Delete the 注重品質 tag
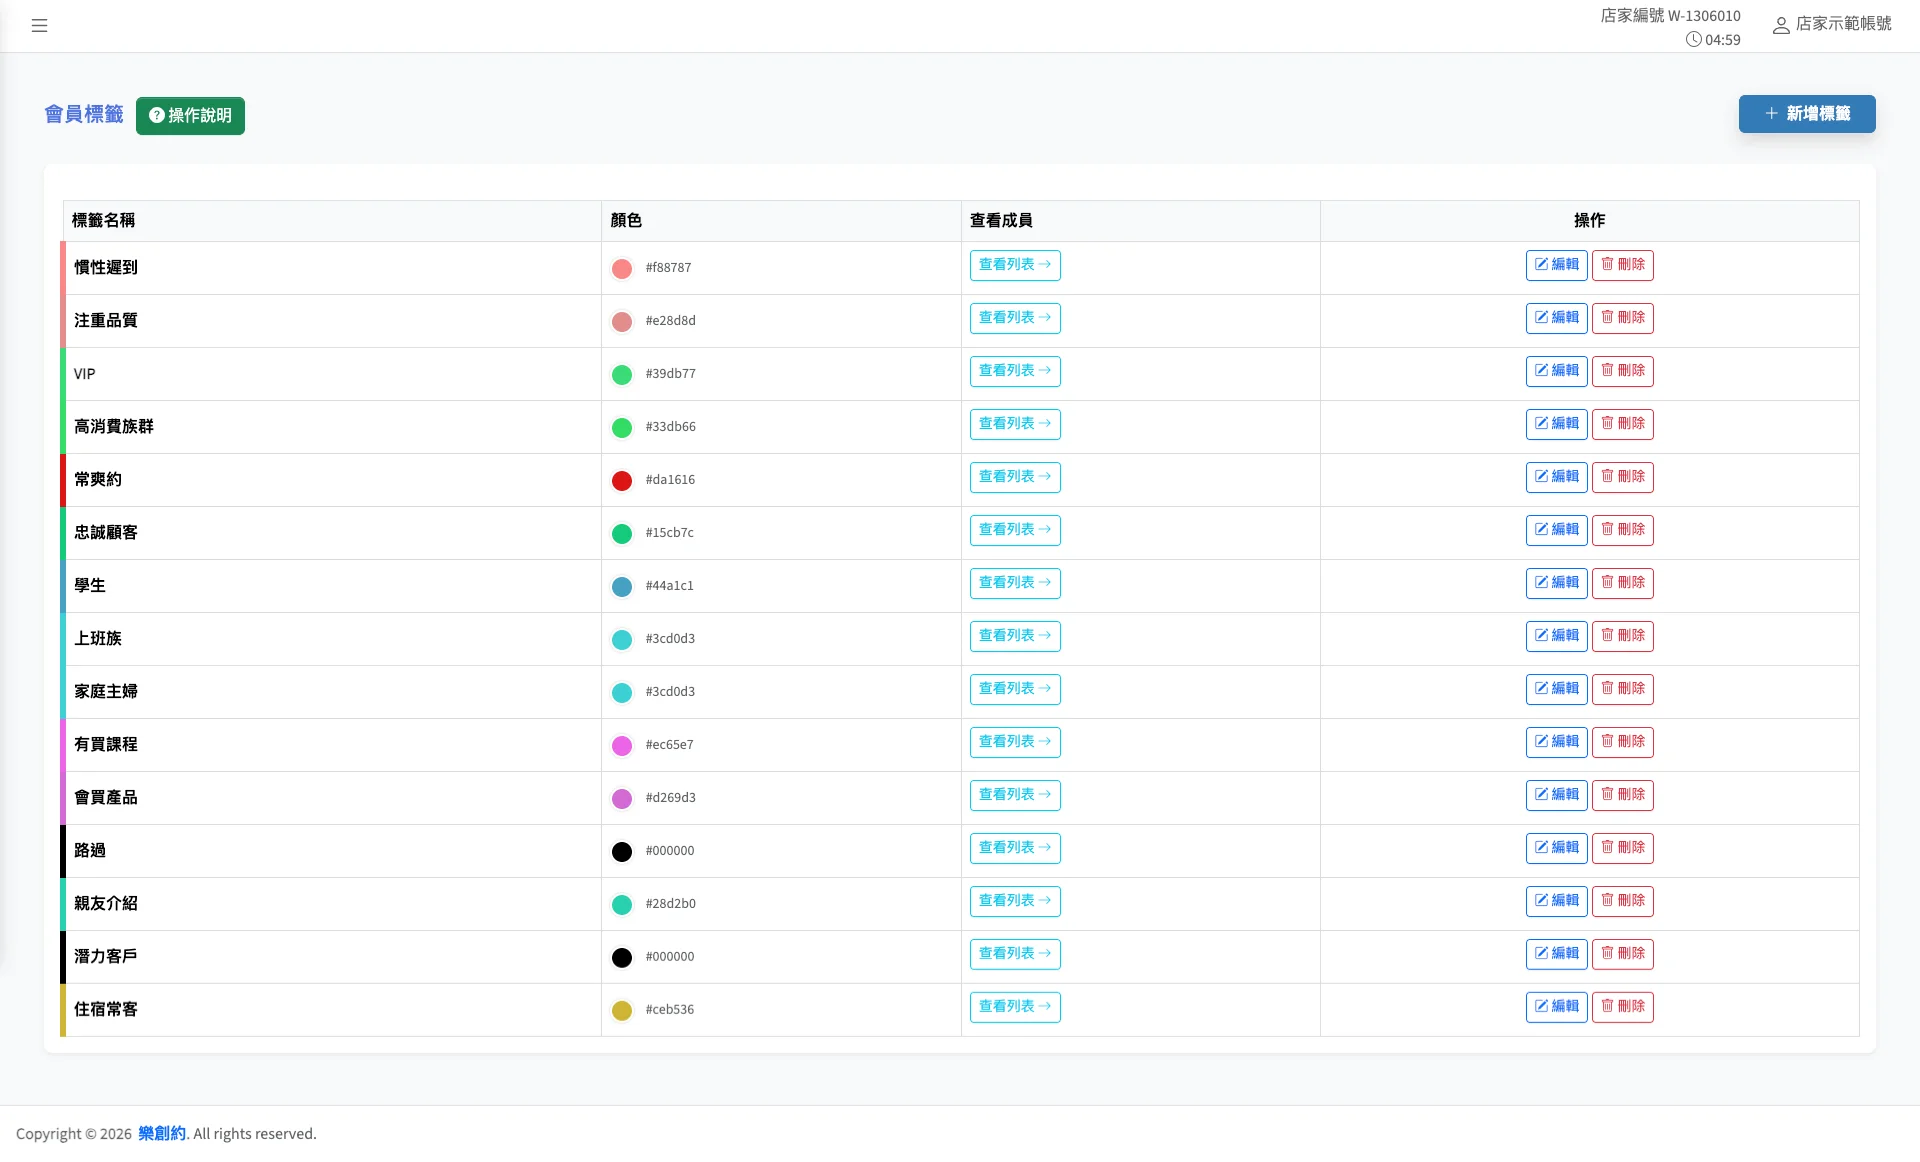The height and width of the screenshot is (1162, 1920). 1622,318
